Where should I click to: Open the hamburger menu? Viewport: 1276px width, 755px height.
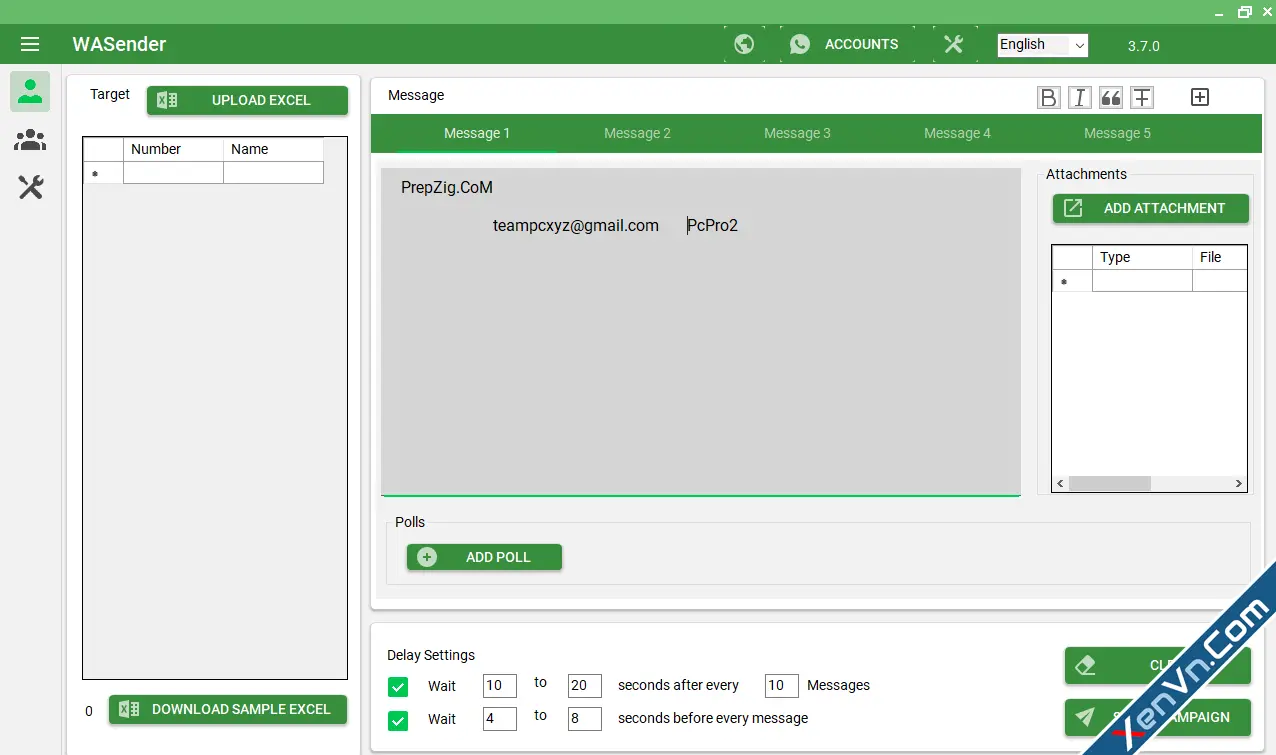(x=30, y=44)
